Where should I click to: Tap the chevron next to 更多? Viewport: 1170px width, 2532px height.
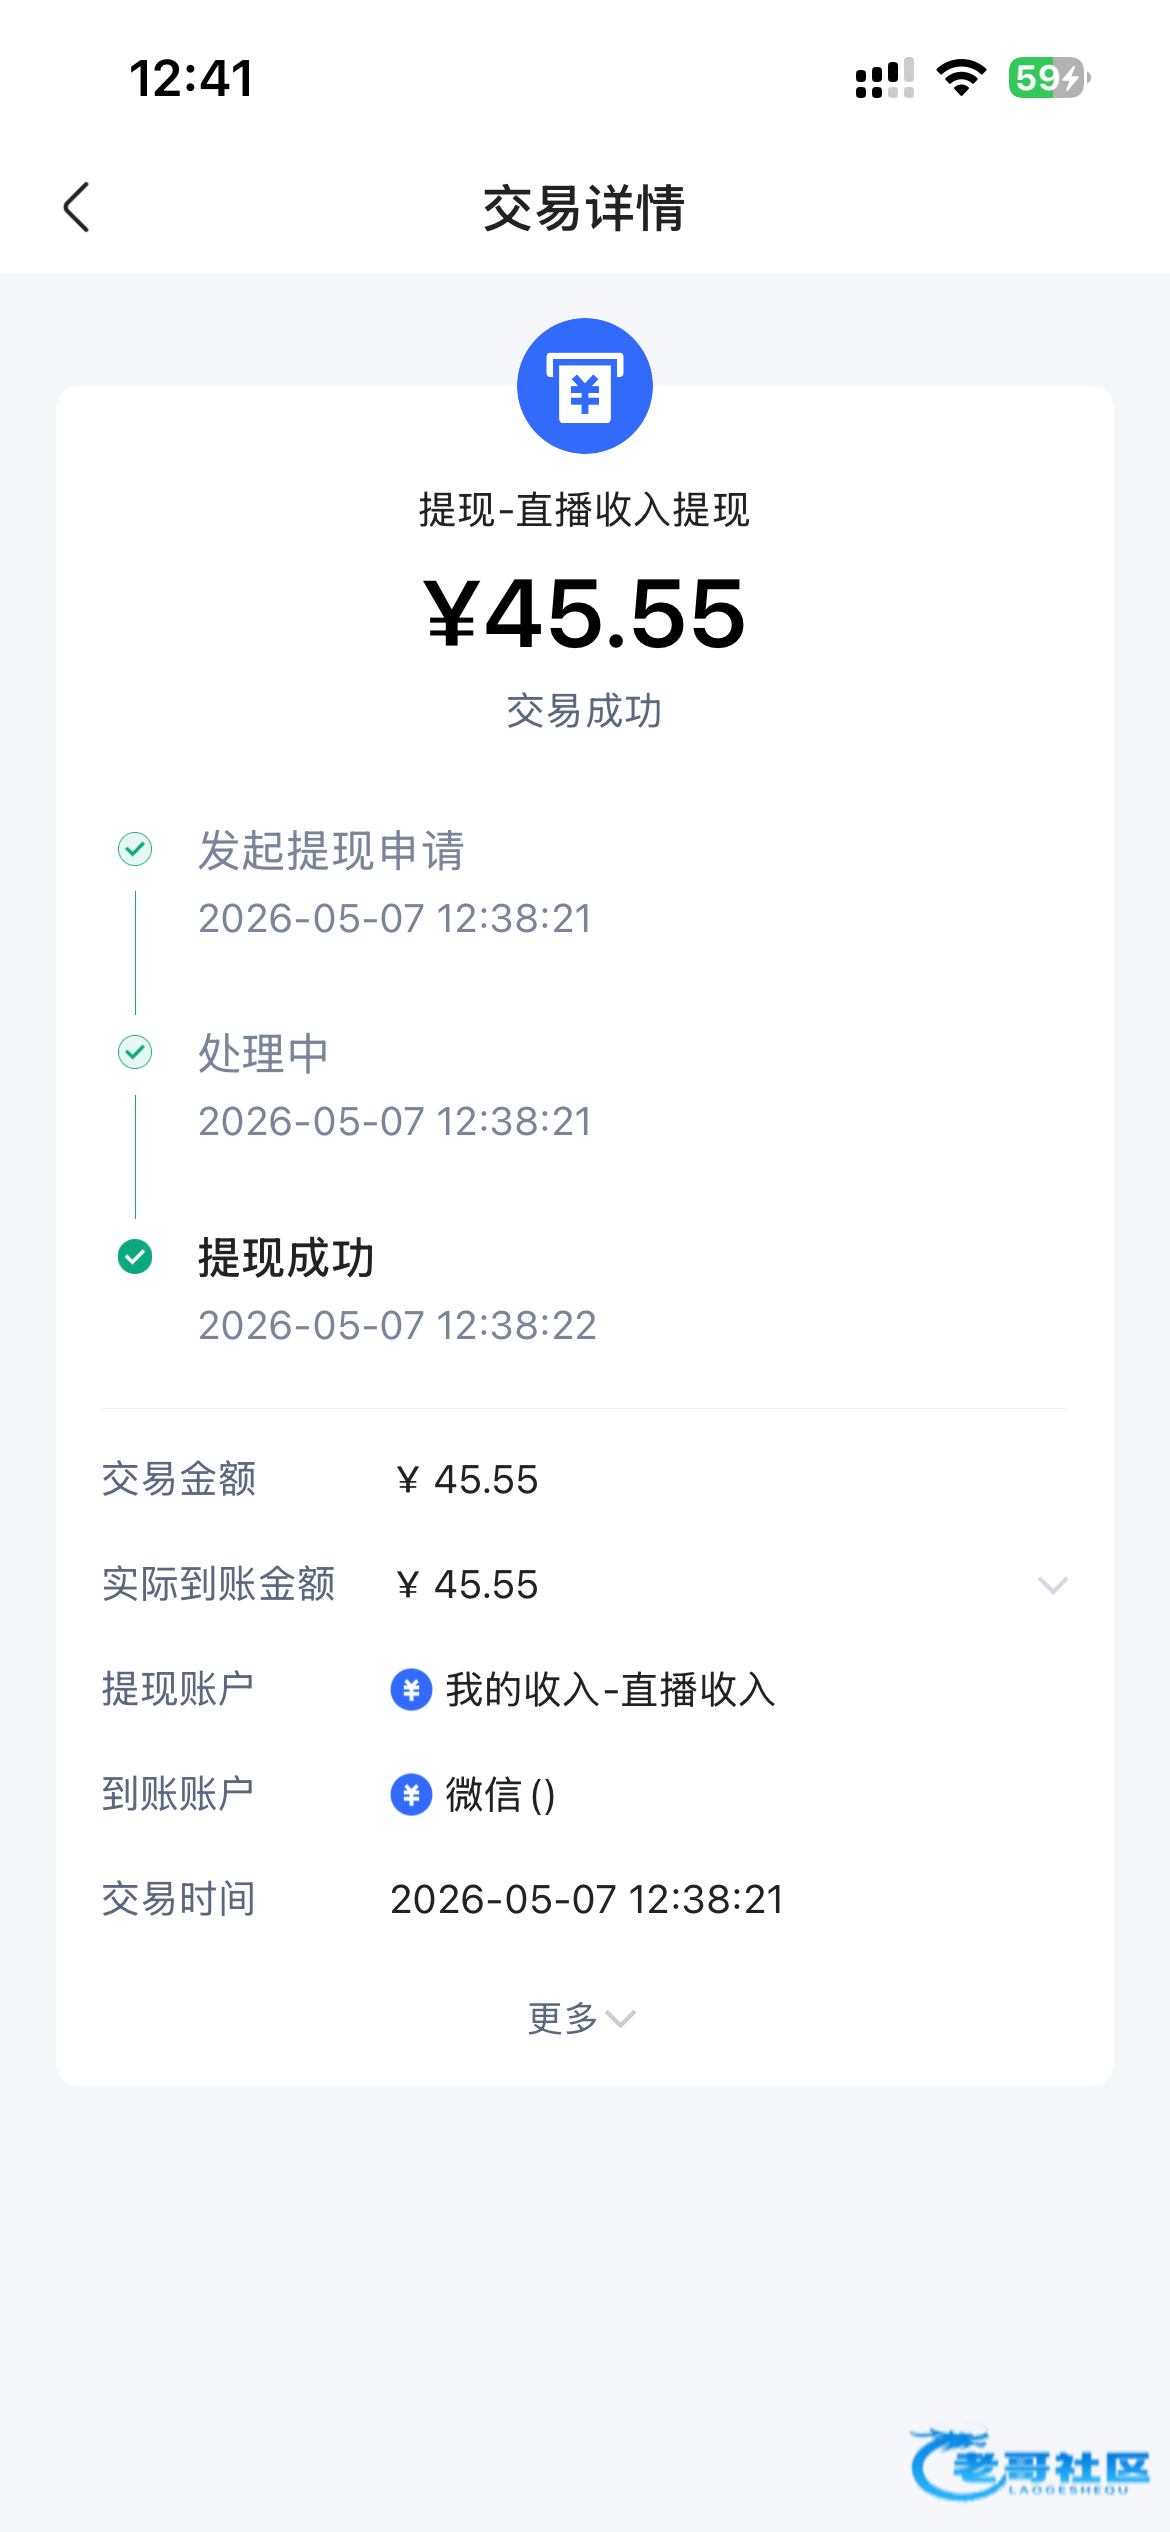[x=621, y=2020]
